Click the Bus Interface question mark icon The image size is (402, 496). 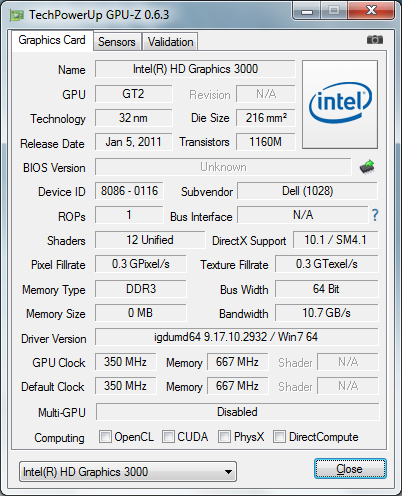point(375,215)
